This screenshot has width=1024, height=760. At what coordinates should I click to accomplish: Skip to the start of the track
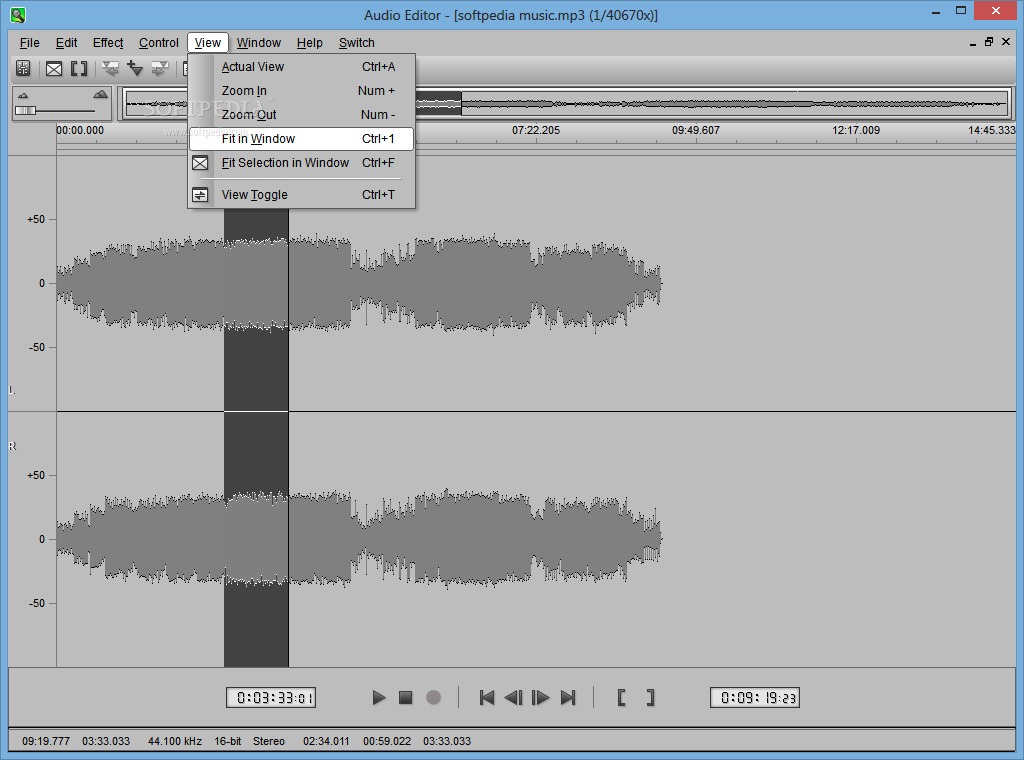point(487,698)
